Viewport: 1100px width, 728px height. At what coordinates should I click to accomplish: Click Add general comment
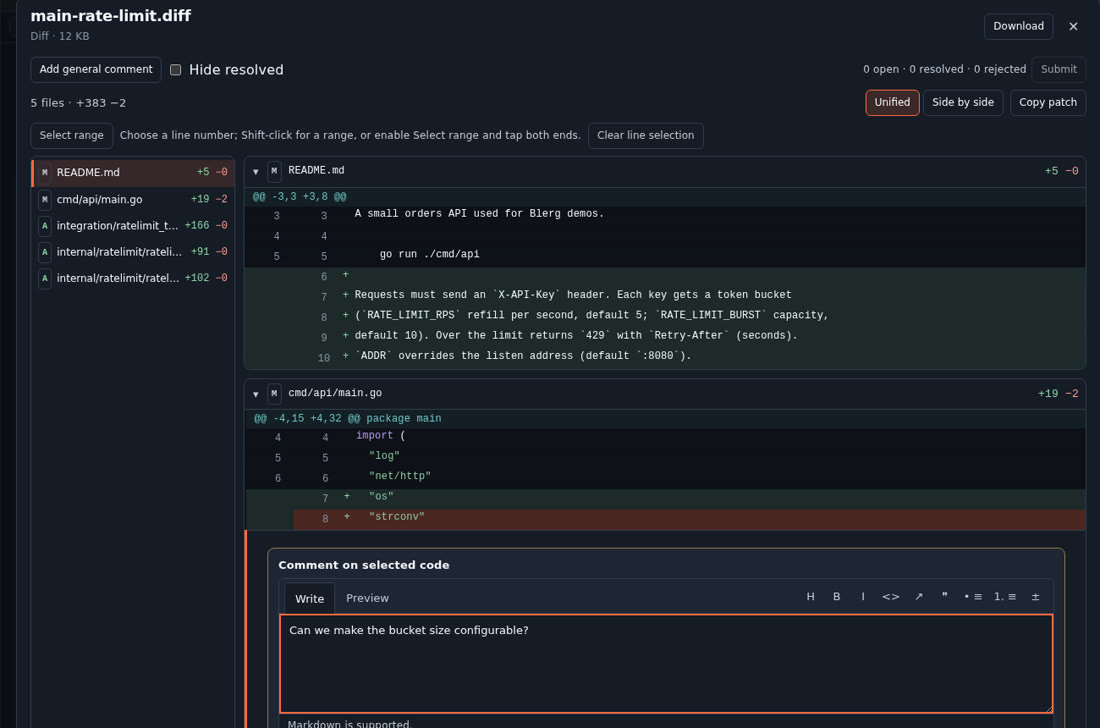coord(95,69)
